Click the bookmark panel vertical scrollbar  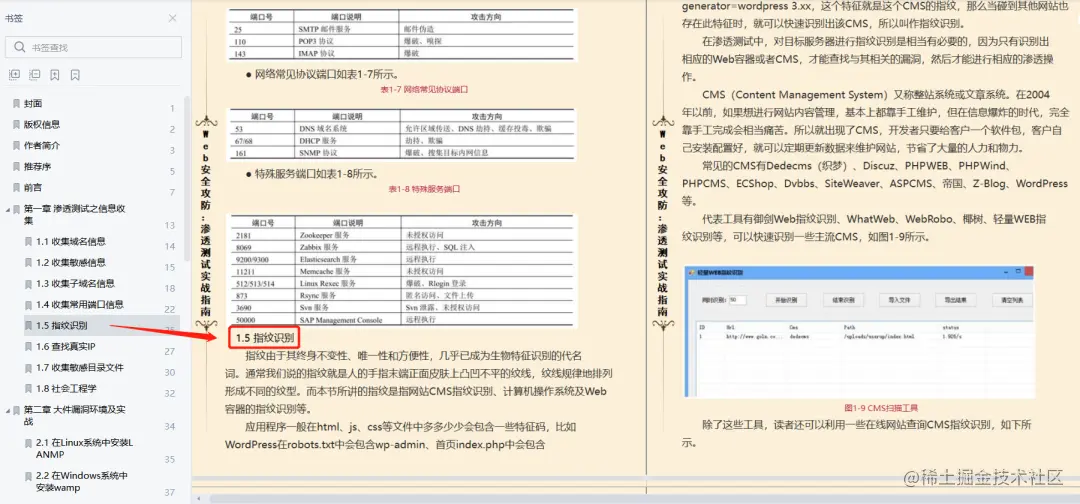(187, 179)
